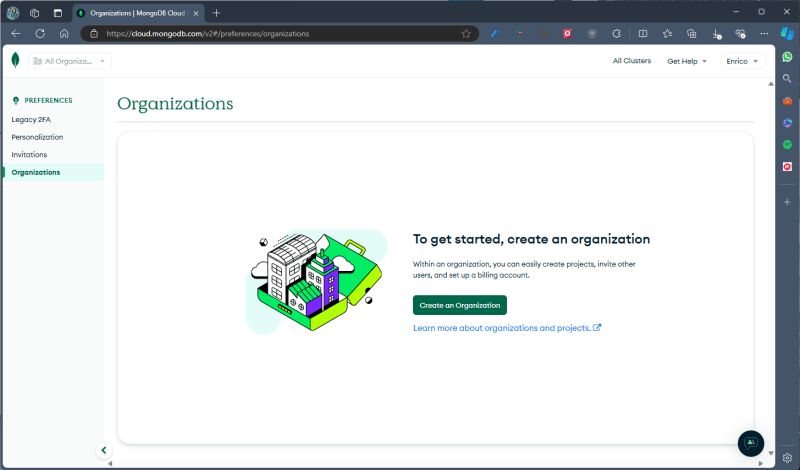Toggle split screen view
800x470 pixels.
643,34
